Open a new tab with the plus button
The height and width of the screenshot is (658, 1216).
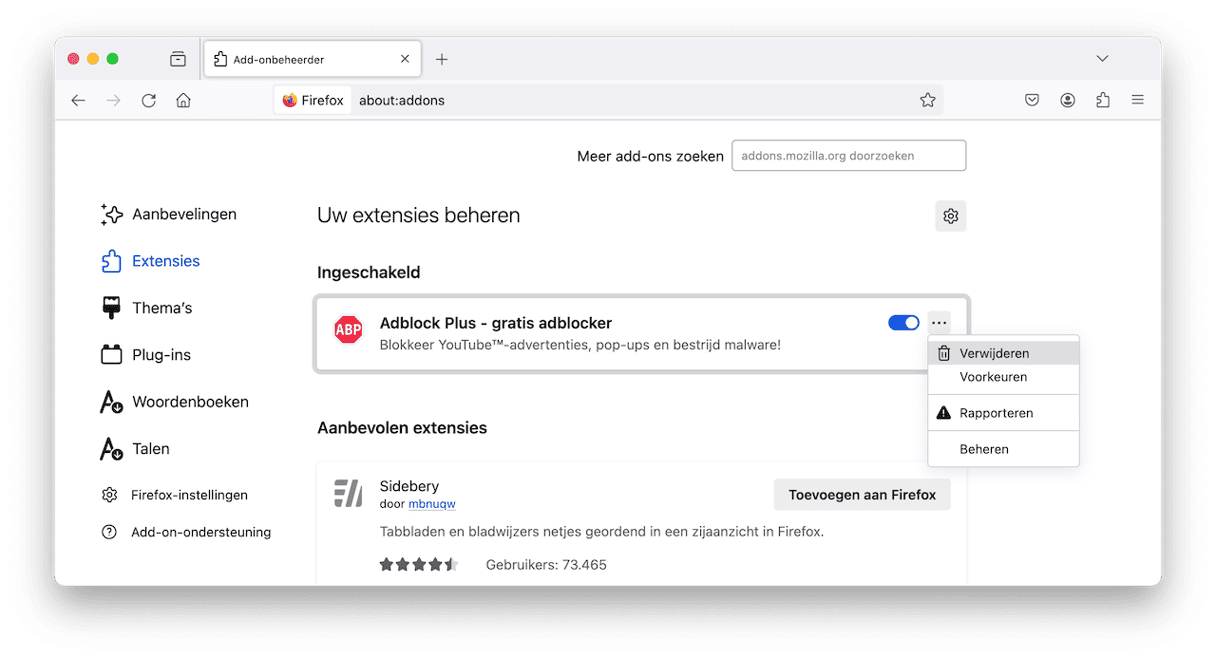coord(442,59)
